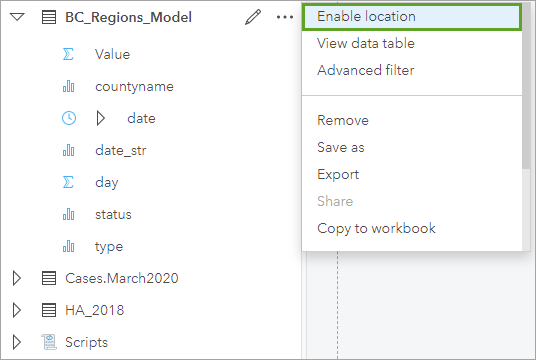Expand the HA_2018 dataset
Viewport: 536px width, 360px height.
(x=17, y=310)
